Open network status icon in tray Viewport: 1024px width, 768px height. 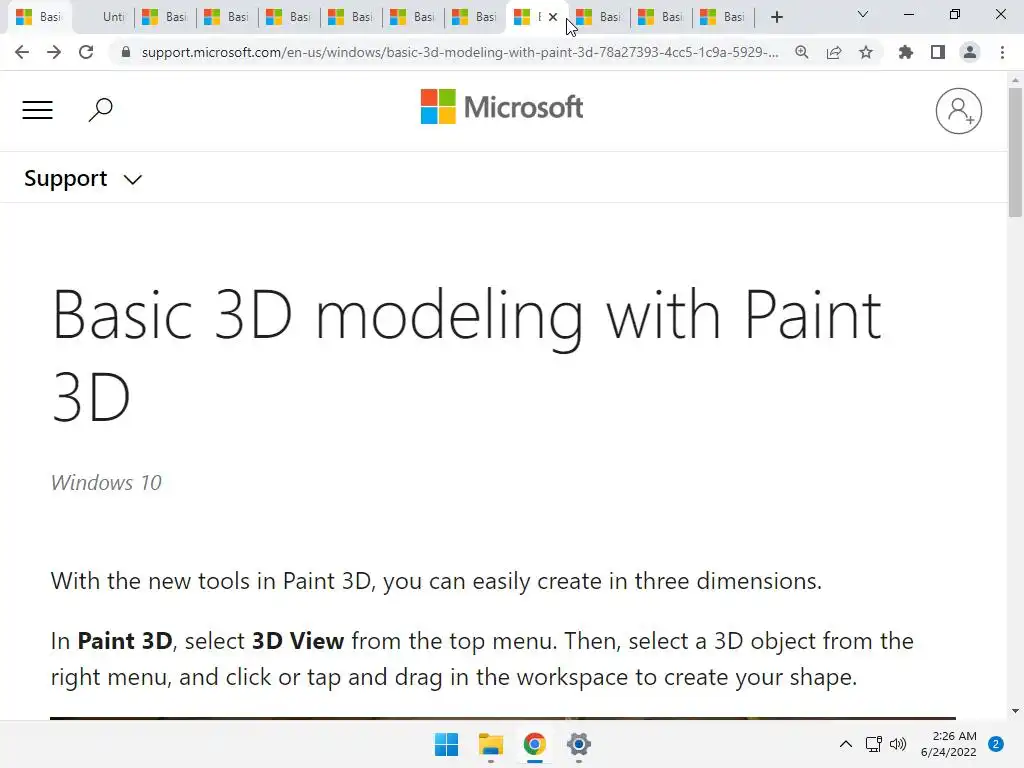(873, 744)
